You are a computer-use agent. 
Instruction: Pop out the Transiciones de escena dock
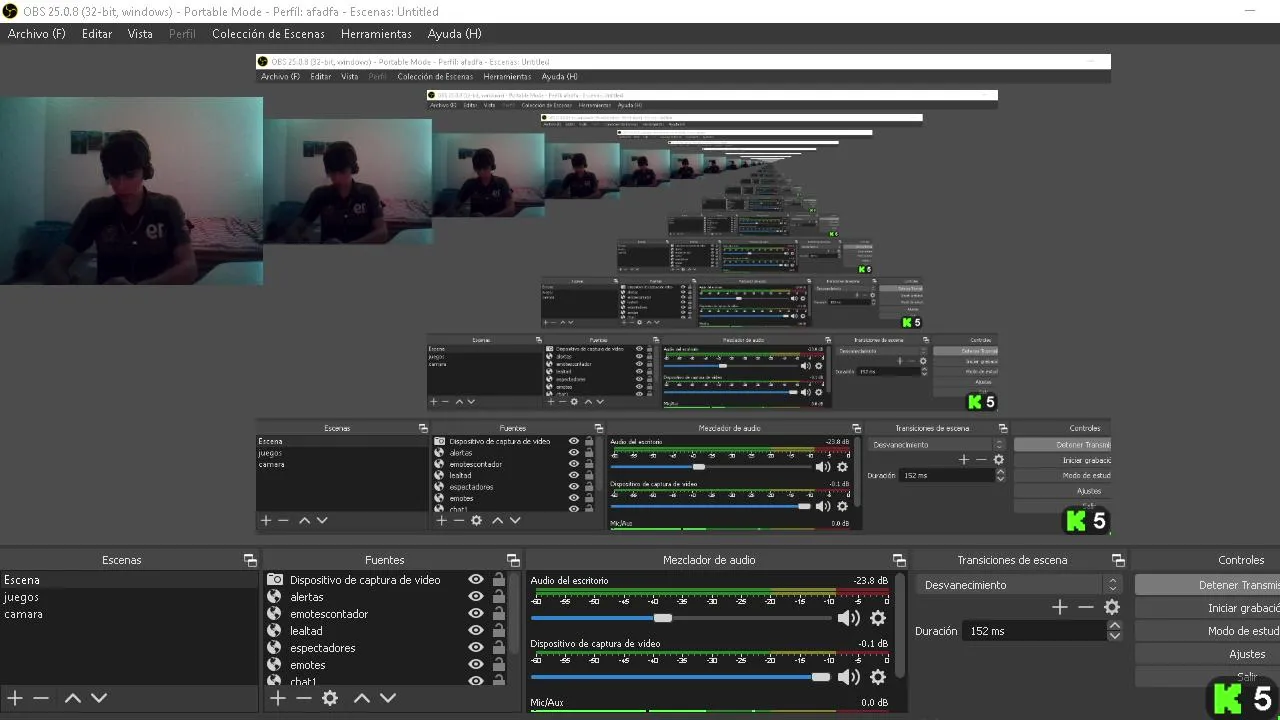(x=1118, y=560)
